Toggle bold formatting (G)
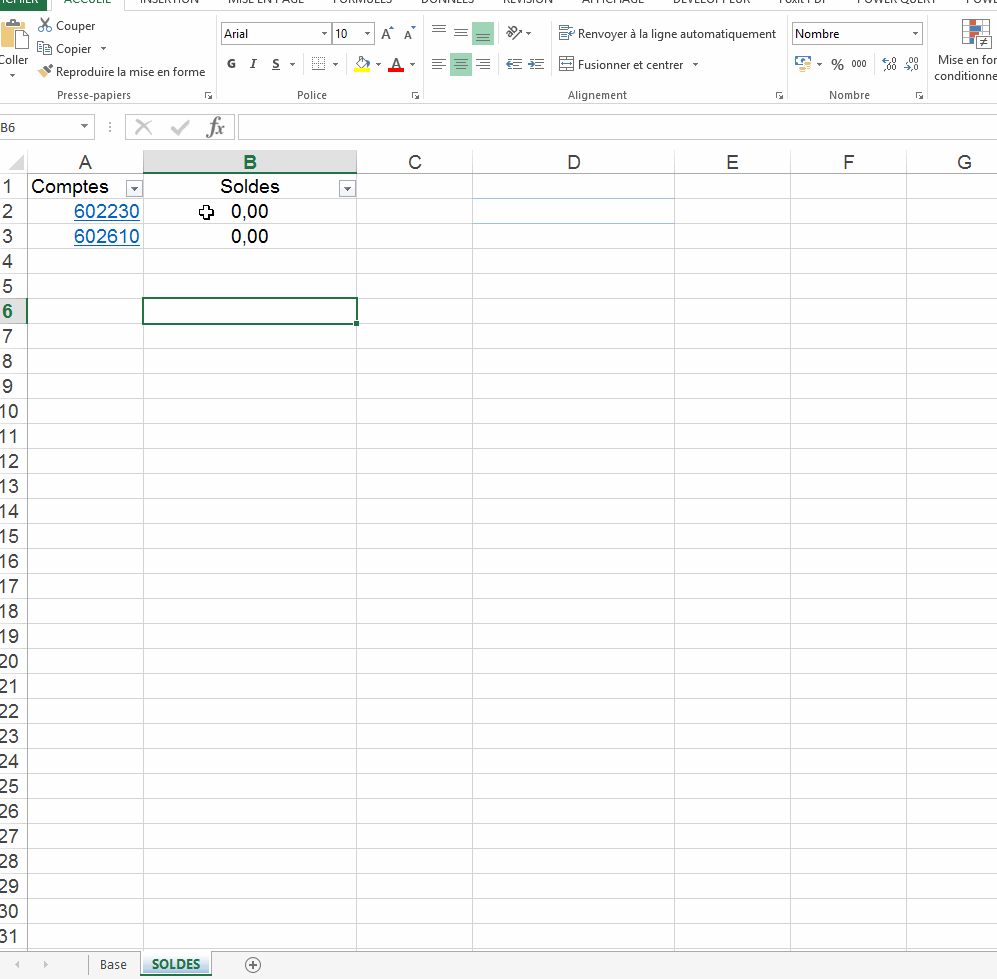Image resolution: width=997 pixels, height=979 pixels. click(232, 65)
